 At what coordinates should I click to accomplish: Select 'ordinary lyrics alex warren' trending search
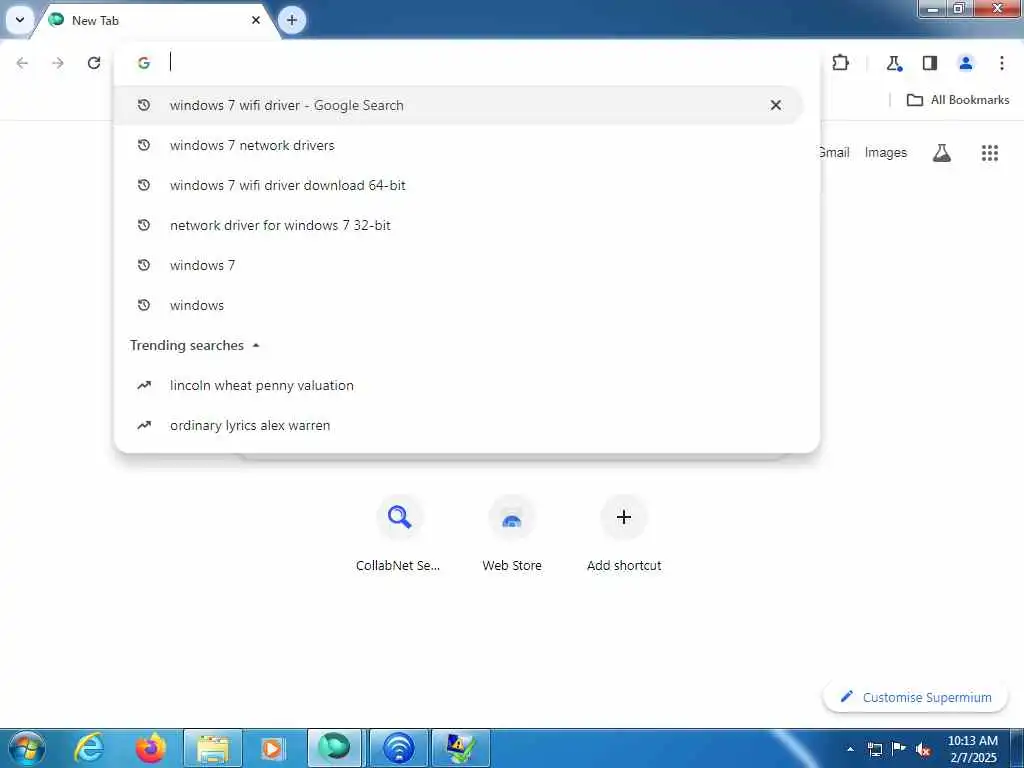pos(458,425)
